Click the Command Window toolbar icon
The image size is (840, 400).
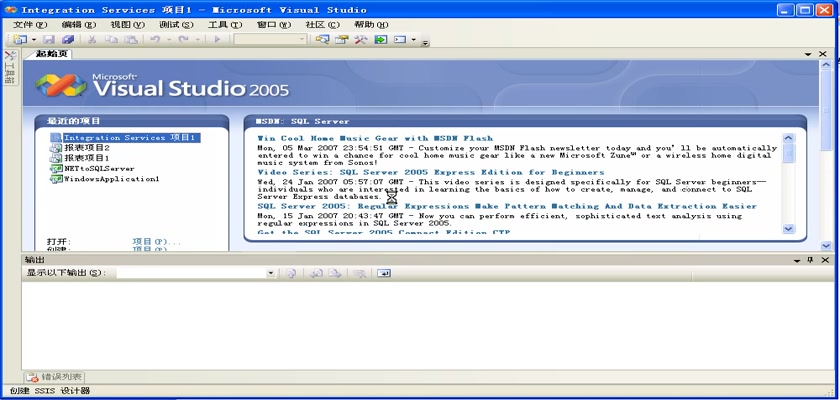click(x=401, y=40)
